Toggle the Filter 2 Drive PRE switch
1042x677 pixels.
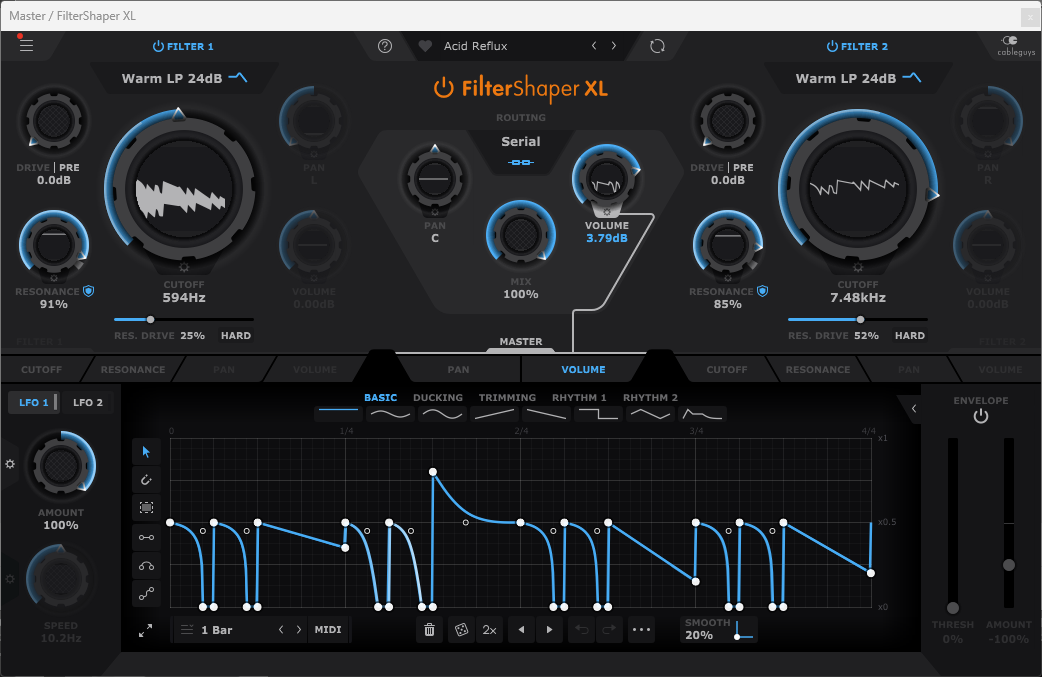tap(743, 167)
